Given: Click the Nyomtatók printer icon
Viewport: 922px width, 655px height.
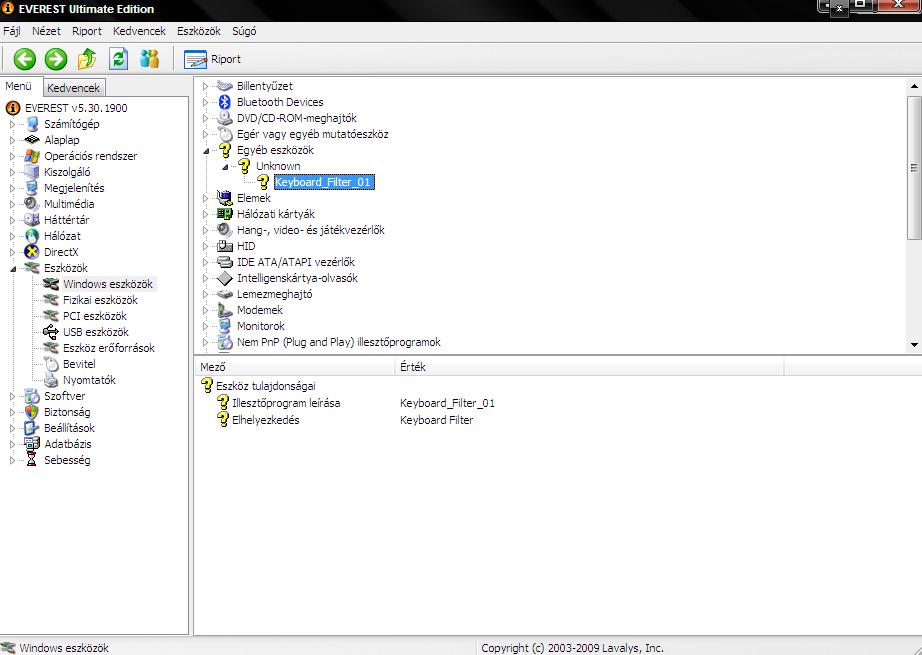Looking at the screenshot, I should point(51,380).
